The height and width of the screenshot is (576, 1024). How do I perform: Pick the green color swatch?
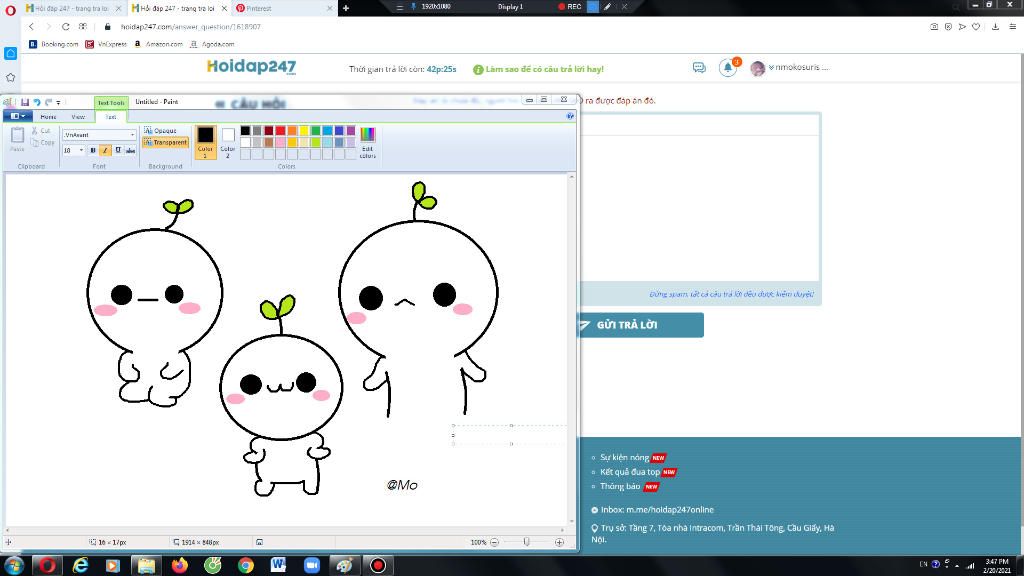(315, 131)
